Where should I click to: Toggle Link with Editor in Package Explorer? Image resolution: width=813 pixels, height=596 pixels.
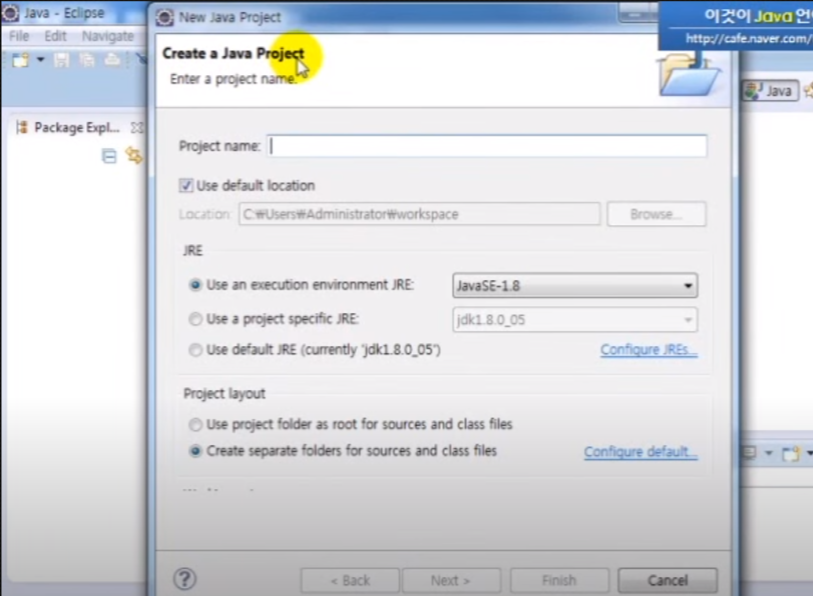(x=134, y=156)
